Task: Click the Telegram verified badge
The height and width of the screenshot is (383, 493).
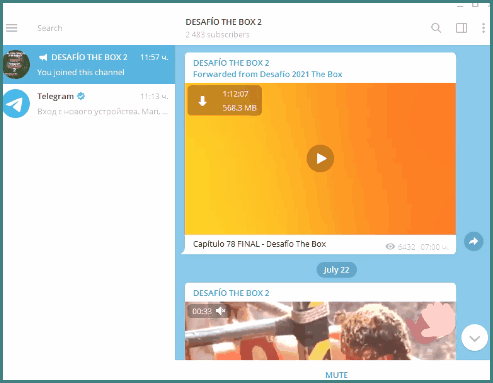Action: click(x=81, y=96)
